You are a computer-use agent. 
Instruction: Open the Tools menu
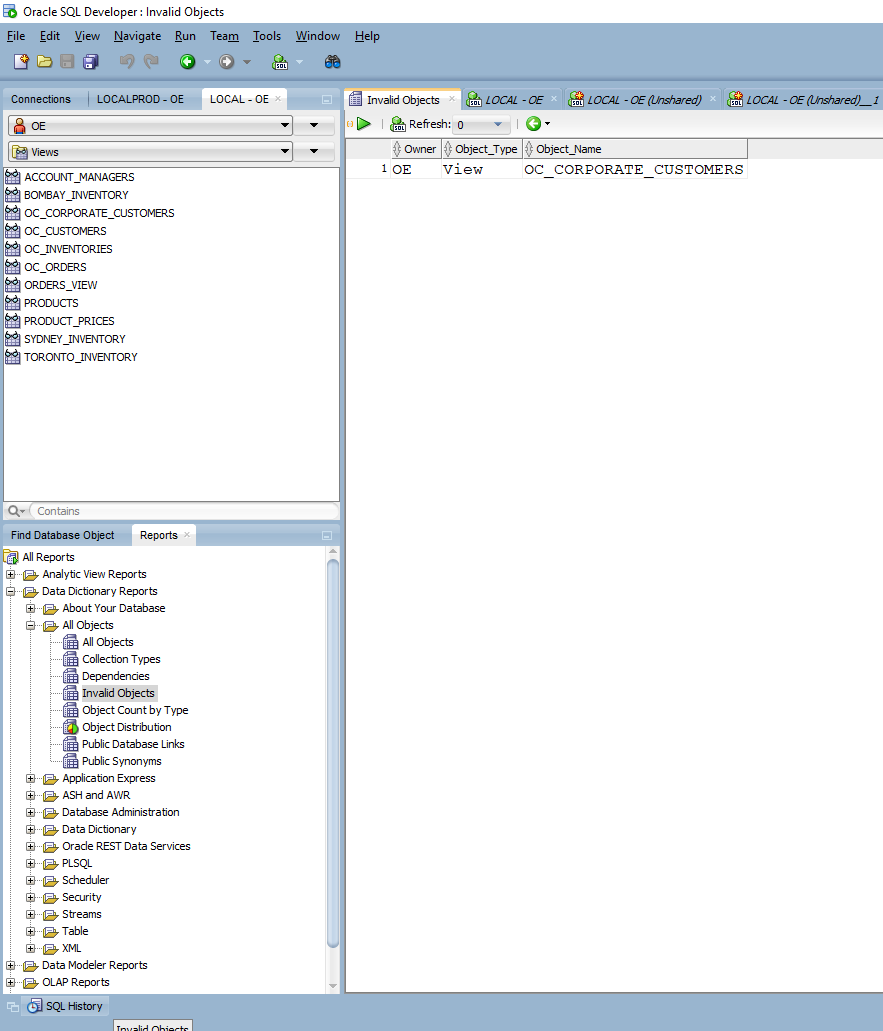pos(267,36)
